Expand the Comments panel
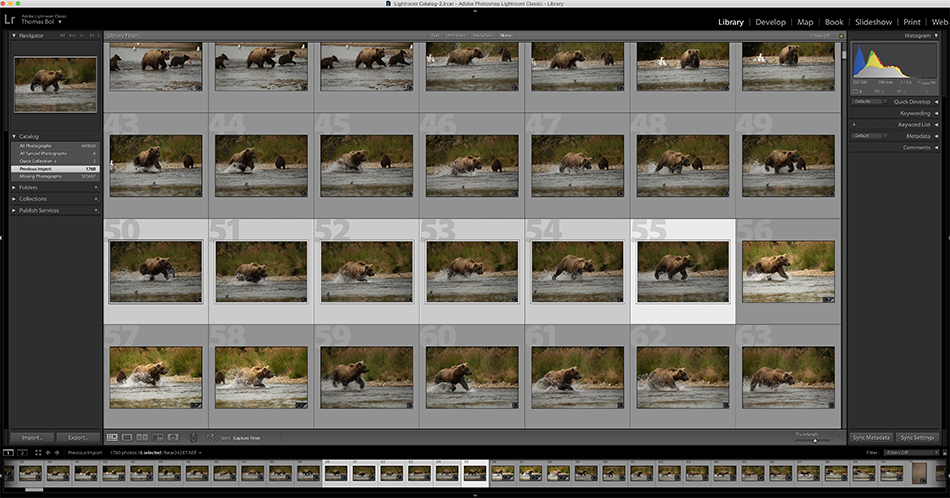 coord(936,147)
